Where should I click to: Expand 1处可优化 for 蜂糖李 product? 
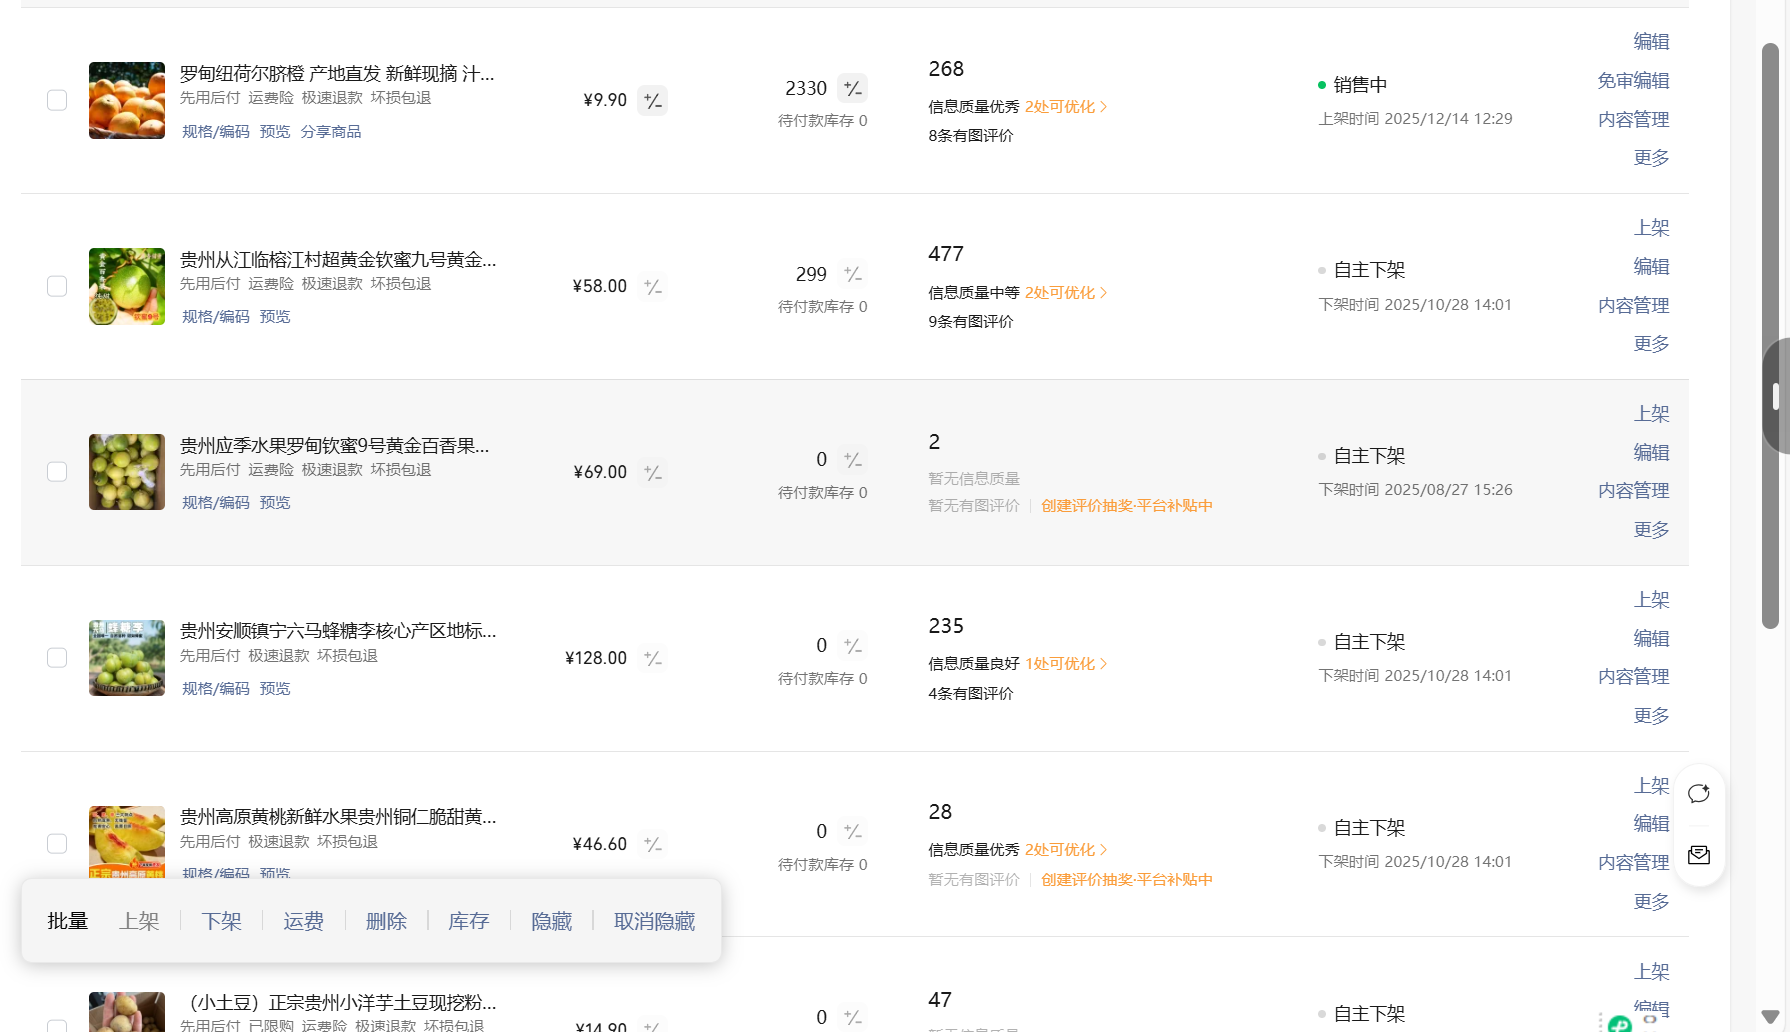point(1065,664)
